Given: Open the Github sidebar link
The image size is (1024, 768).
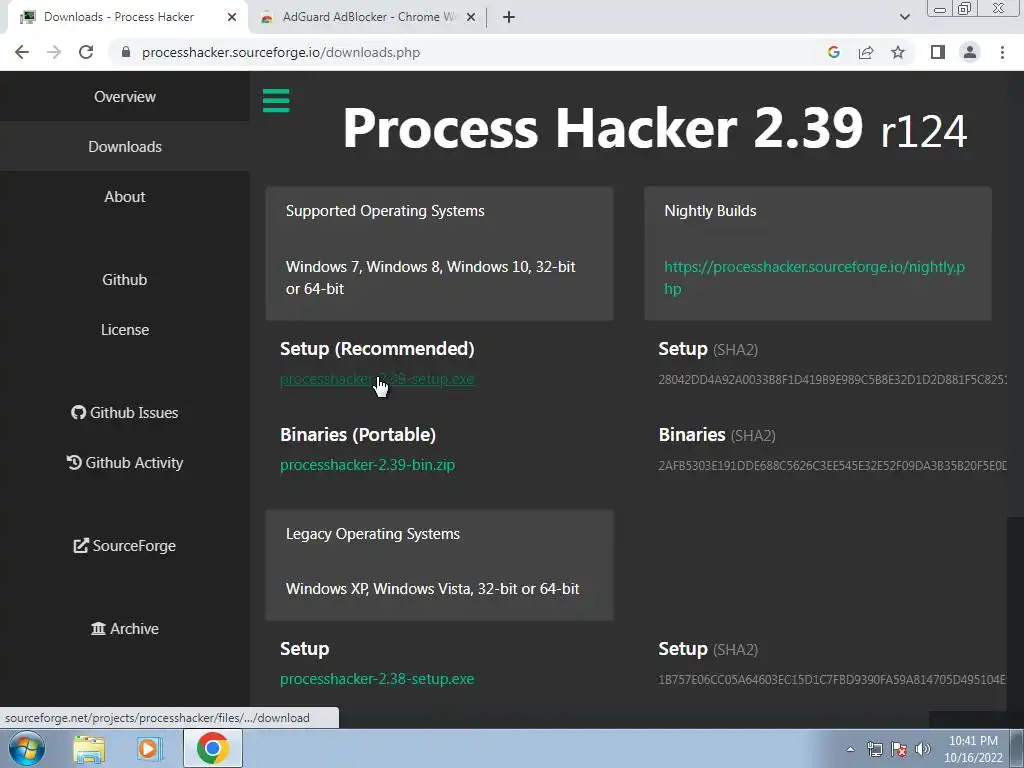Looking at the screenshot, I should 125,280.
